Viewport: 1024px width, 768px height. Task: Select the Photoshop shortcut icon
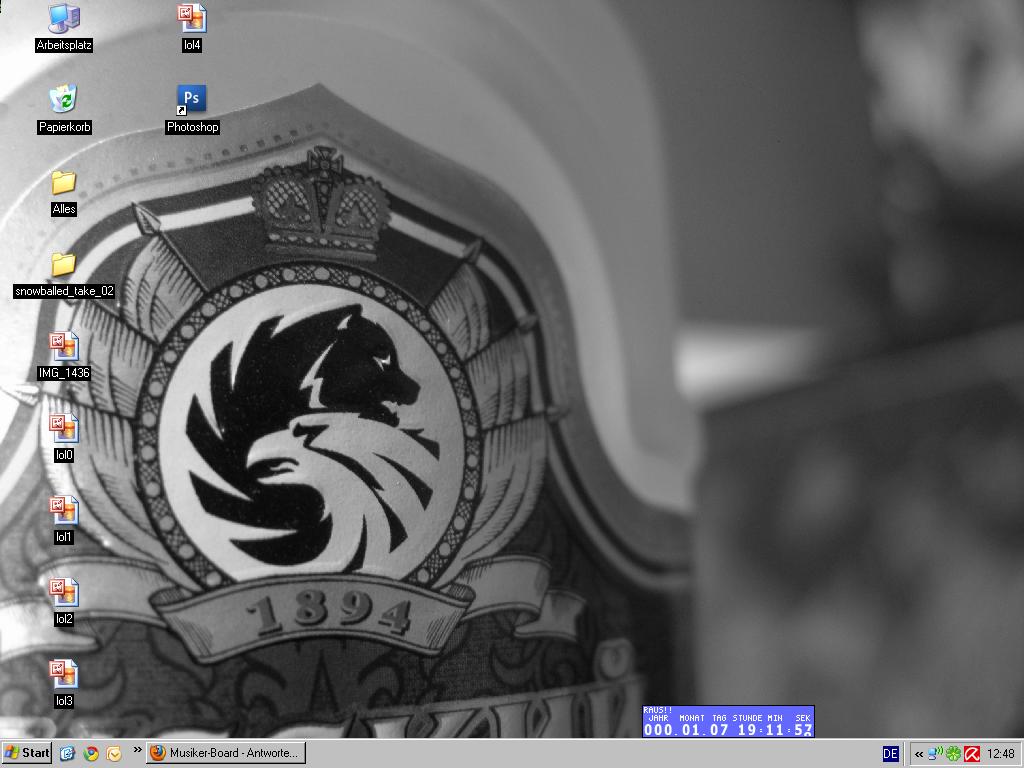[x=192, y=109]
